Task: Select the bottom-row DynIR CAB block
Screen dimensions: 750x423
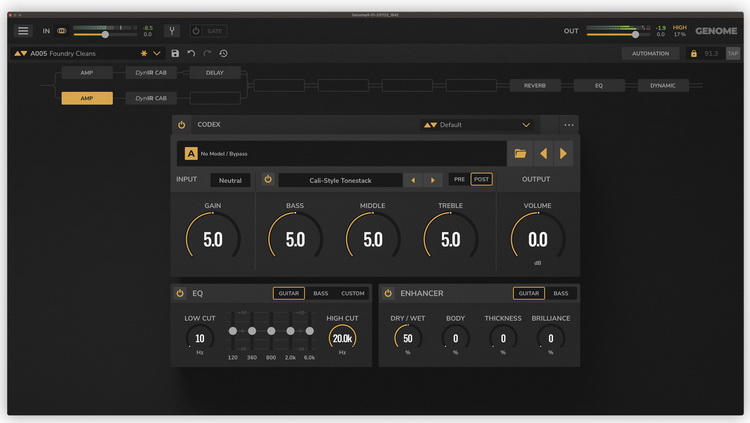Action: 151,98
